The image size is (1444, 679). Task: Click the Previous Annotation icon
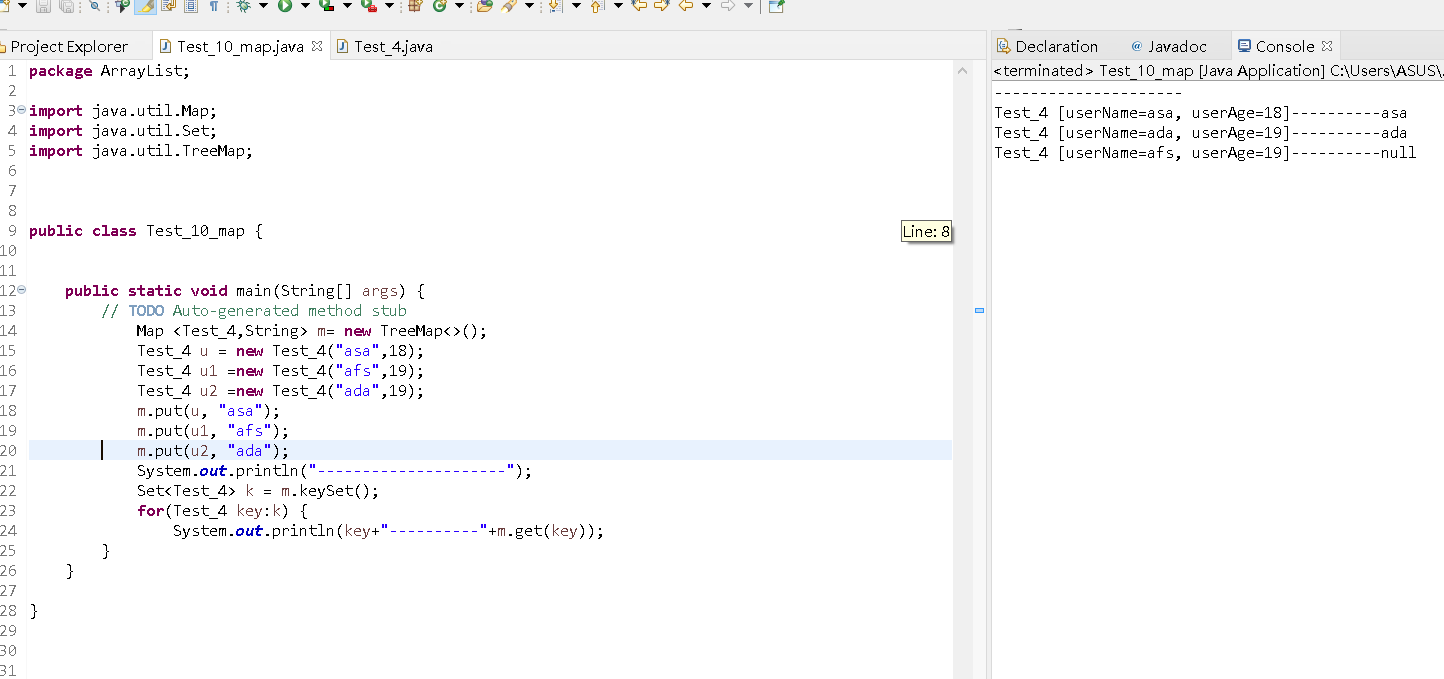click(x=597, y=6)
